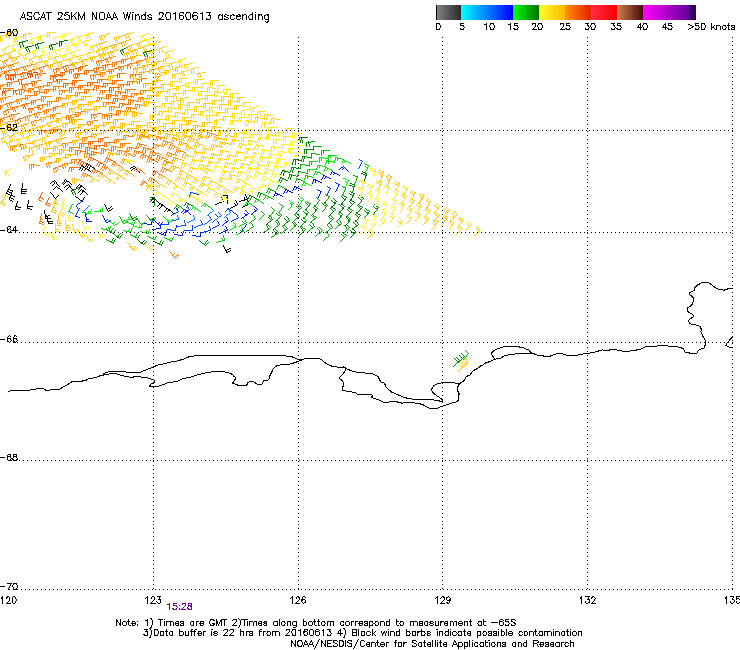Click the latitude label '-62'
The width and height of the screenshot is (740, 650).
click(x=9, y=127)
